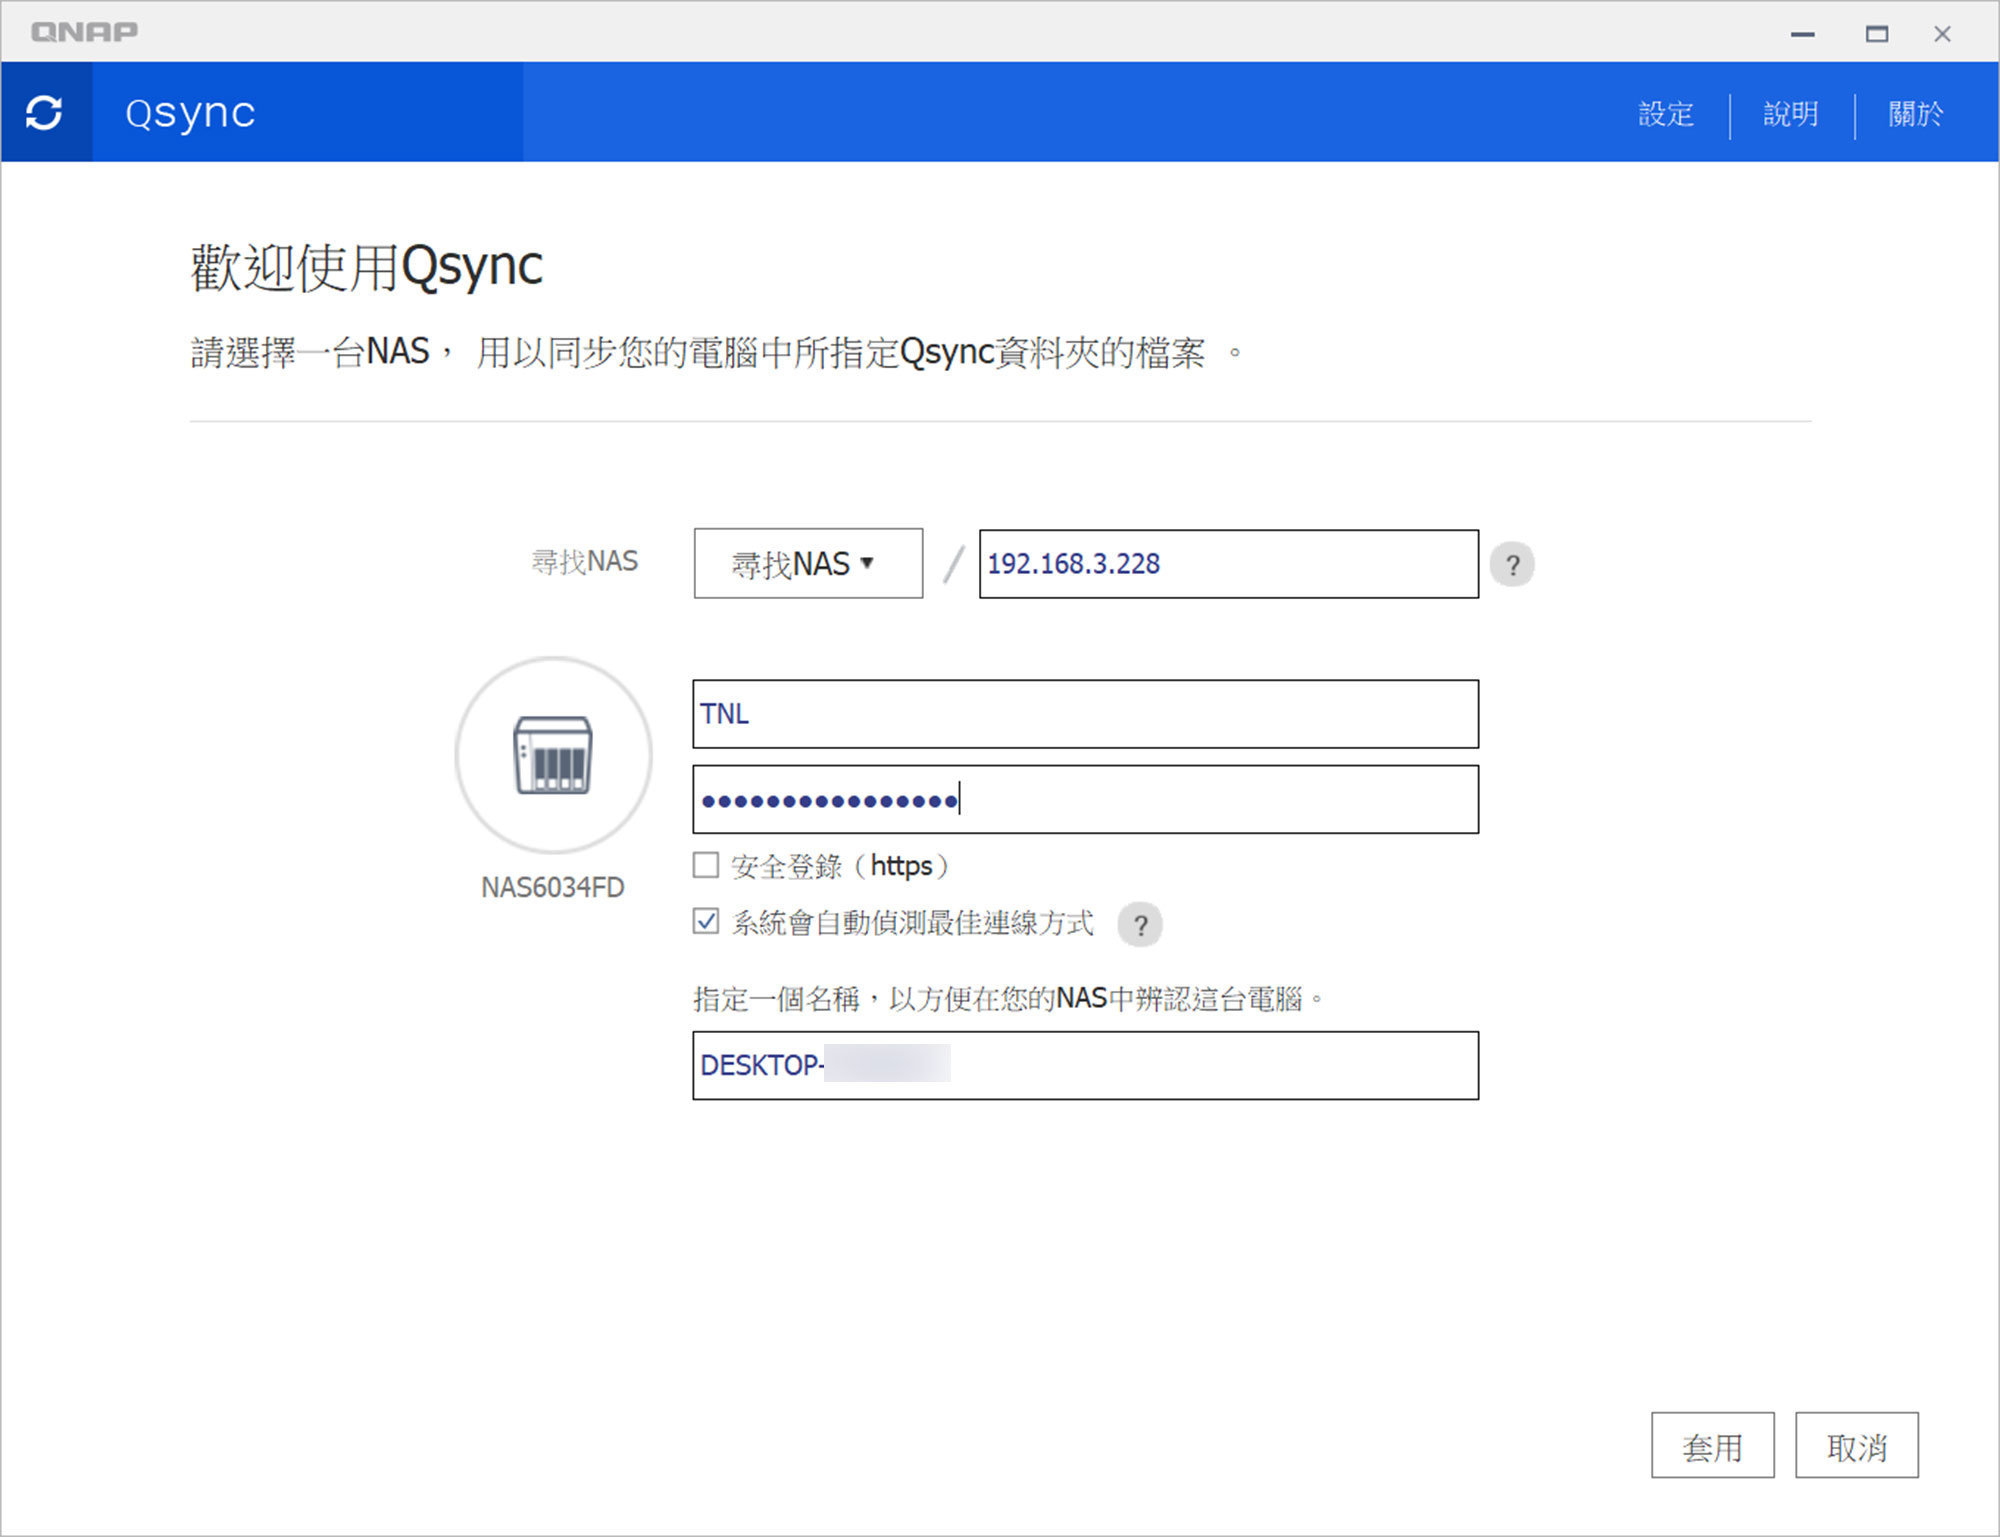Image resolution: width=2000 pixels, height=1537 pixels.
Task: Click the 尋找NAS label left of the dropdown
Action: click(x=585, y=561)
